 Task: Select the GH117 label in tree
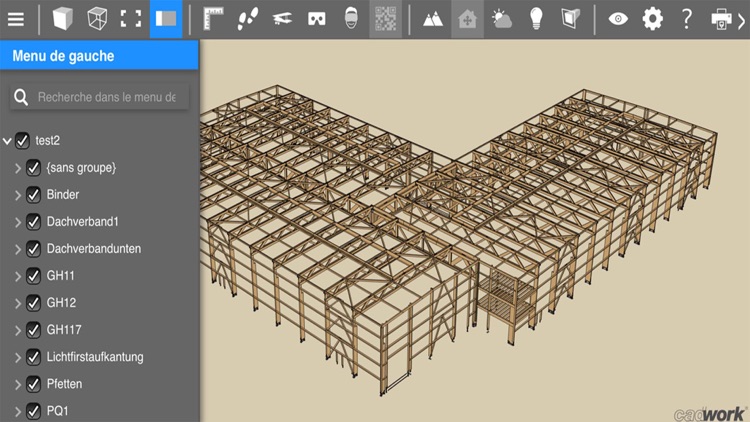coord(64,330)
